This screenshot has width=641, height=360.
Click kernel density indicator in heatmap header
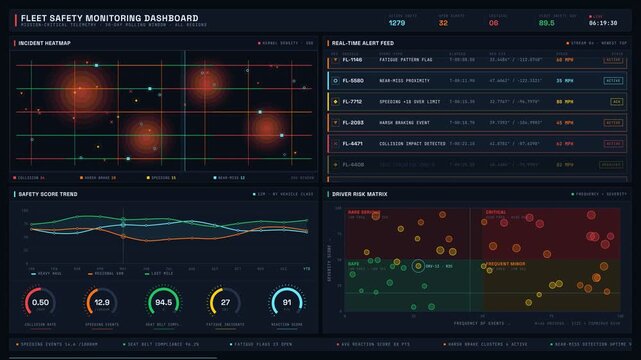(285, 43)
